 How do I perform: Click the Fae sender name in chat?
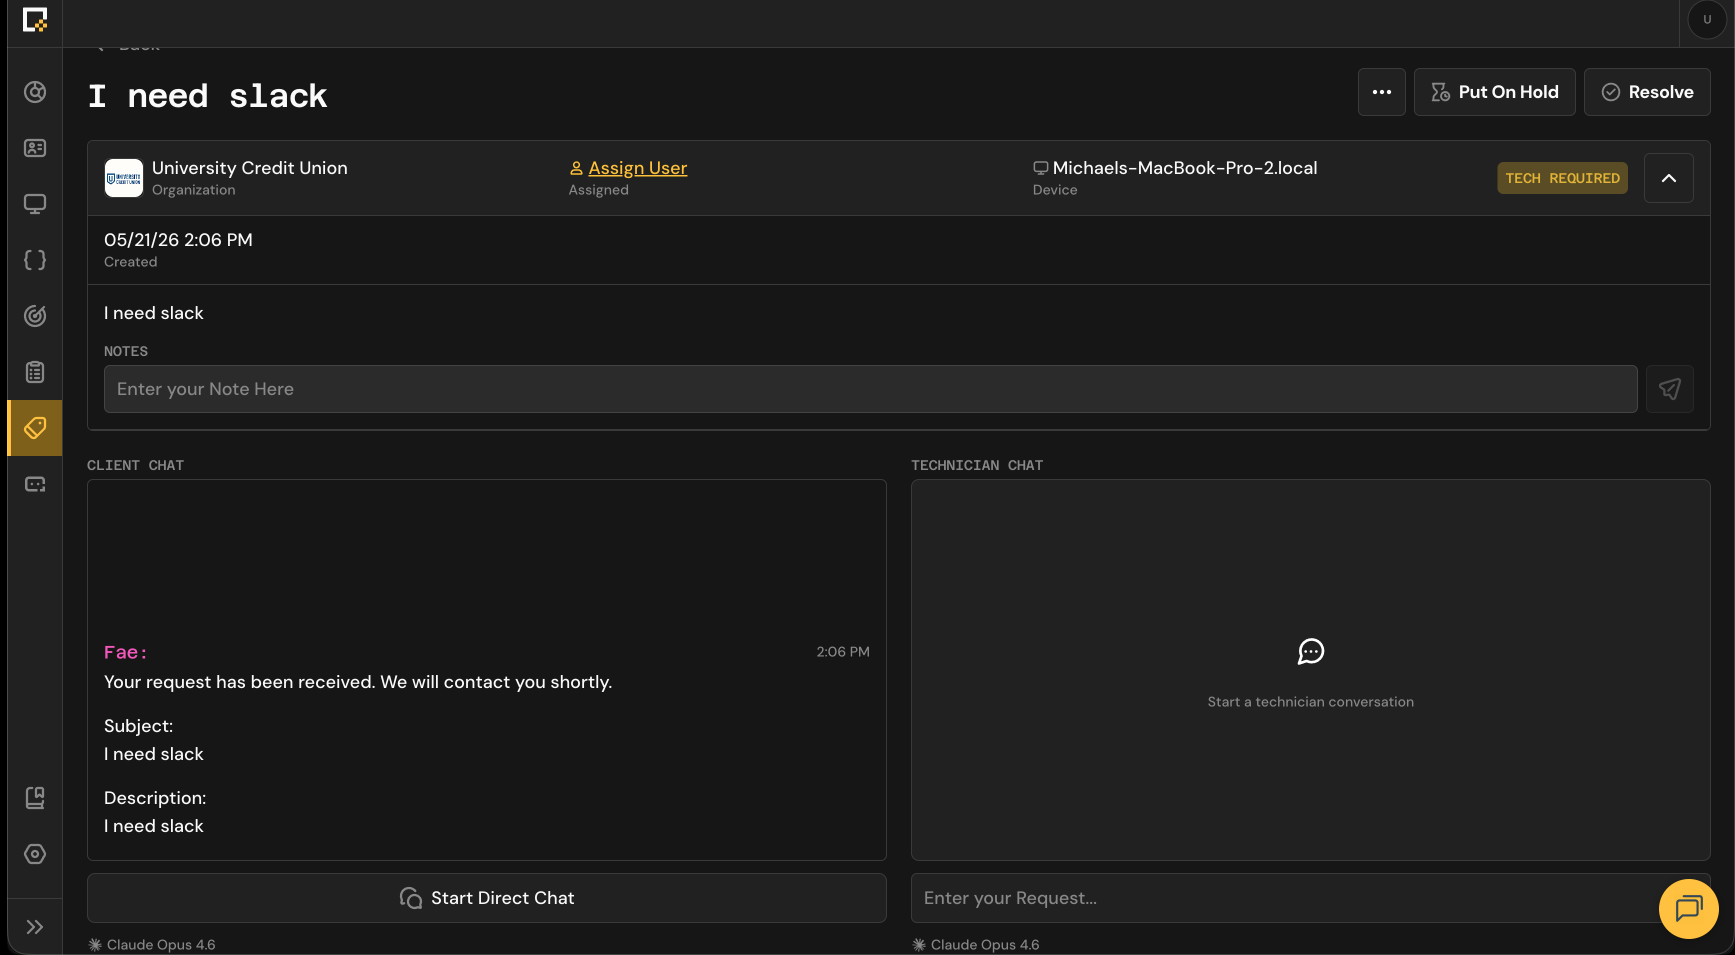126,652
